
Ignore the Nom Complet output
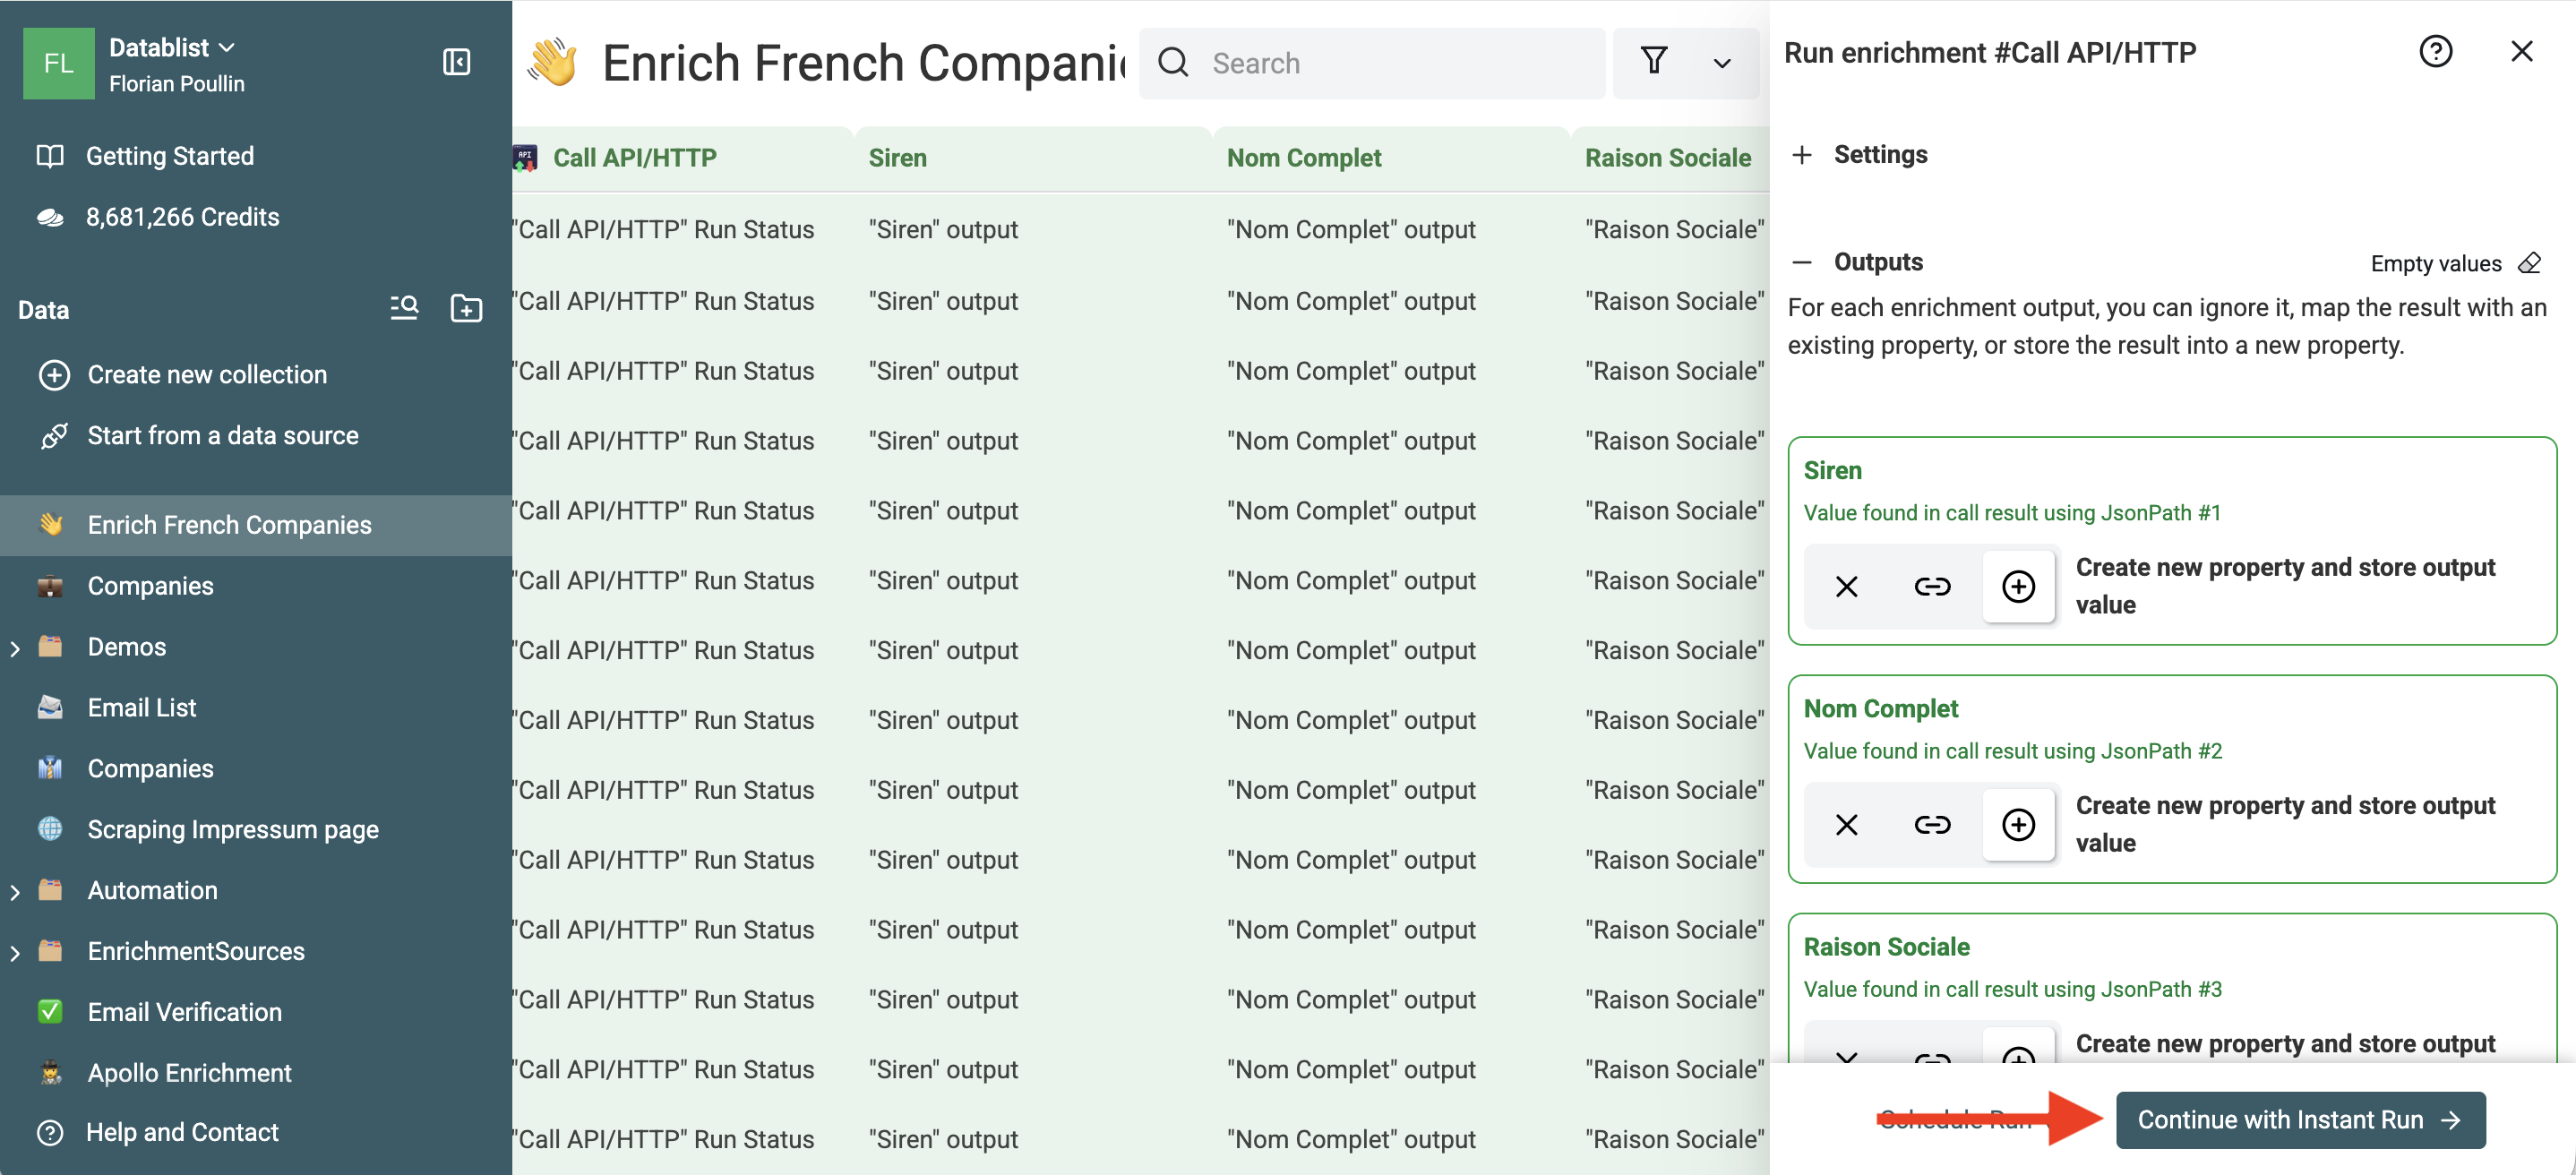[x=1846, y=824]
